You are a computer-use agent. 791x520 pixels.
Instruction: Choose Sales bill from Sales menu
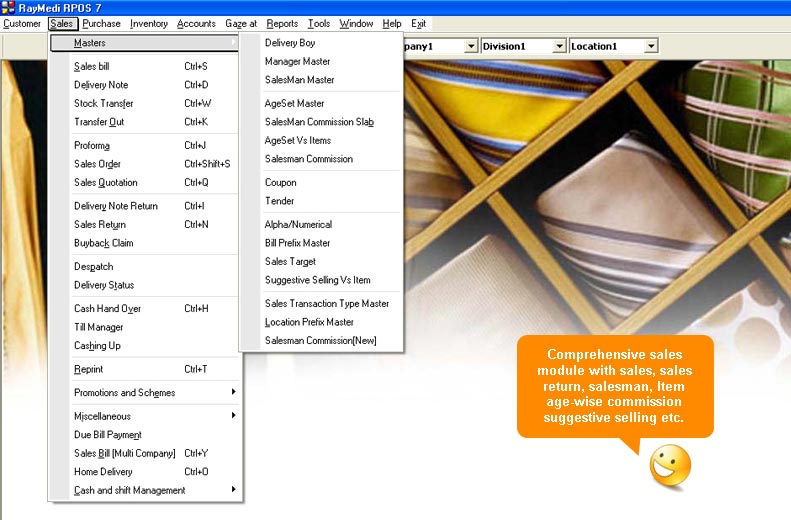click(145, 66)
